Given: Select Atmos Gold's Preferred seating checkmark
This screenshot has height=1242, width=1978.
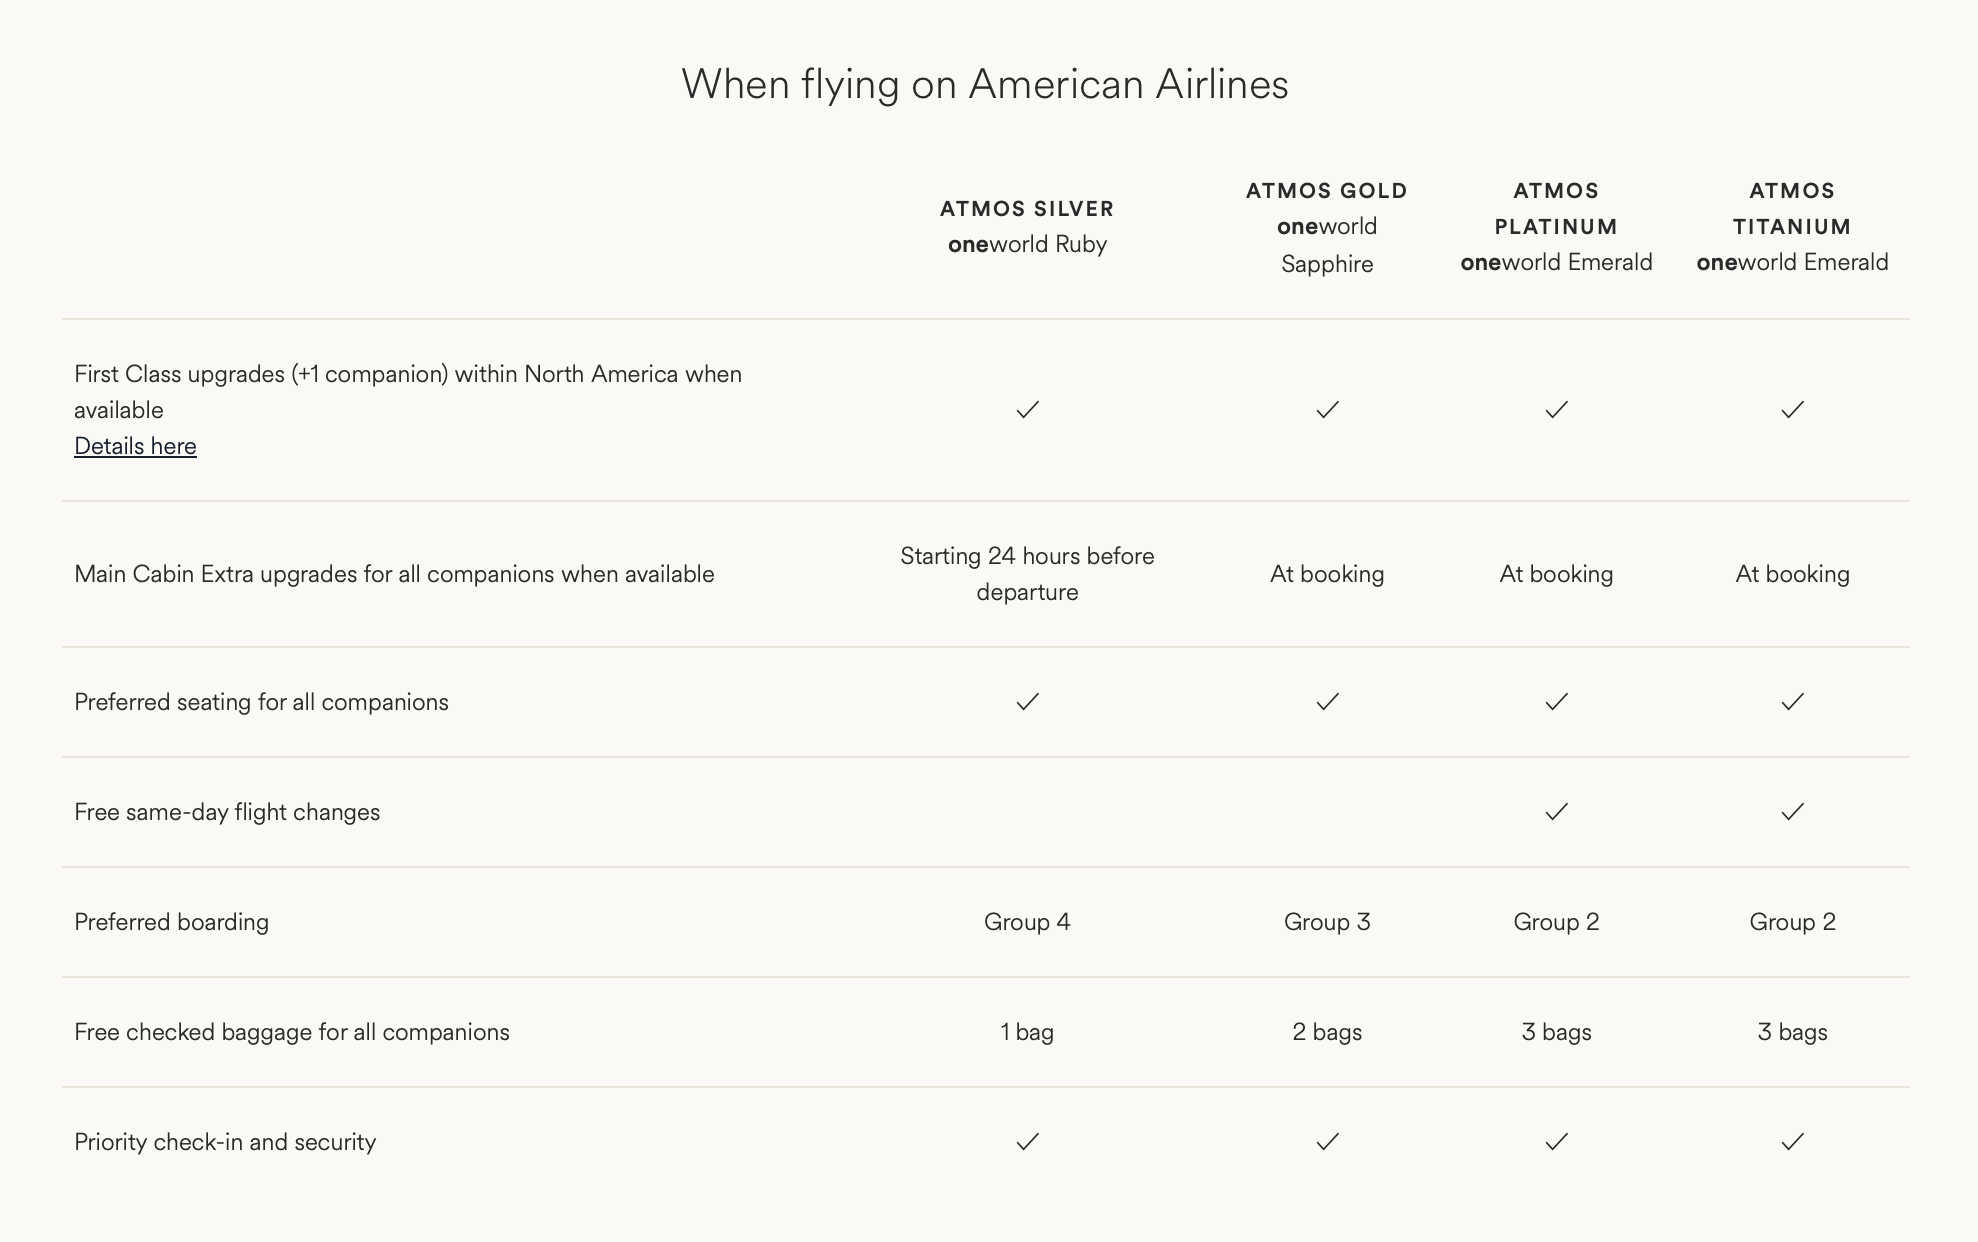Looking at the screenshot, I should tap(1327, 702).
